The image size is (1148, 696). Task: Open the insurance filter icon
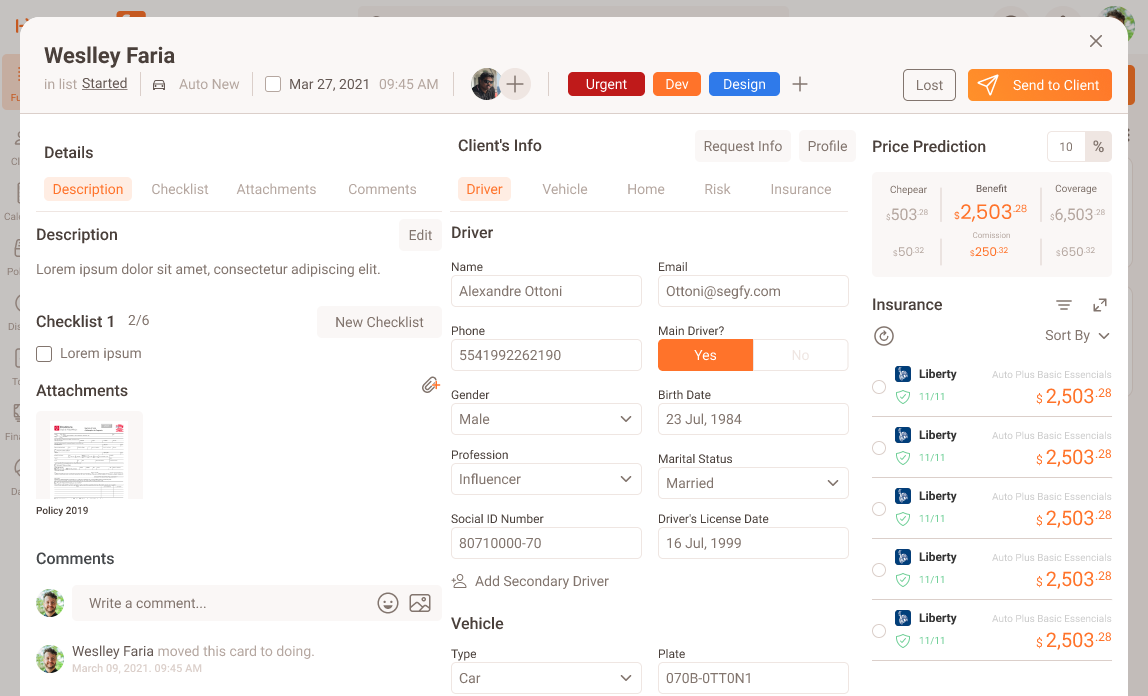point(1064,305)
